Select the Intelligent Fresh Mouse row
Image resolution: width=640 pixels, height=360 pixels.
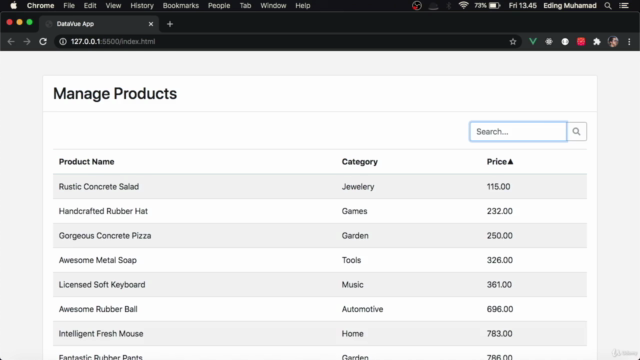(320, 333)
